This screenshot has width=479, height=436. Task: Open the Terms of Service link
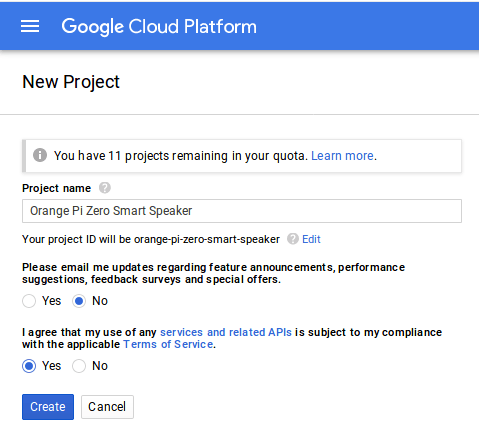168,344
